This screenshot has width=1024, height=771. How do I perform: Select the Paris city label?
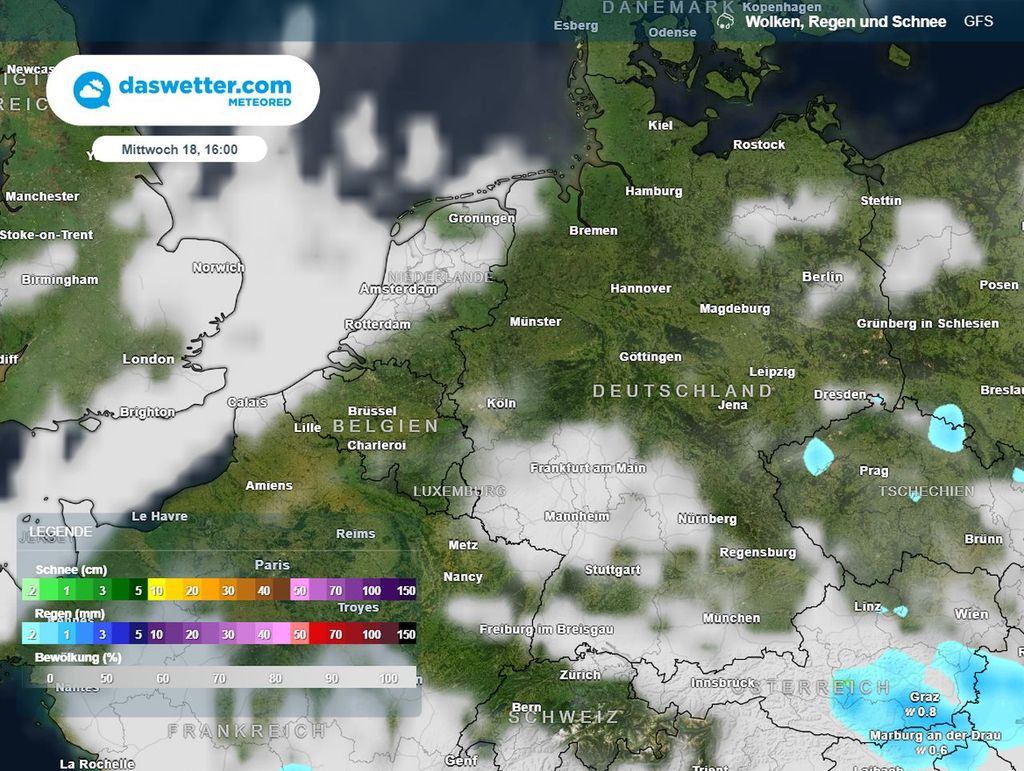(272, 565)
